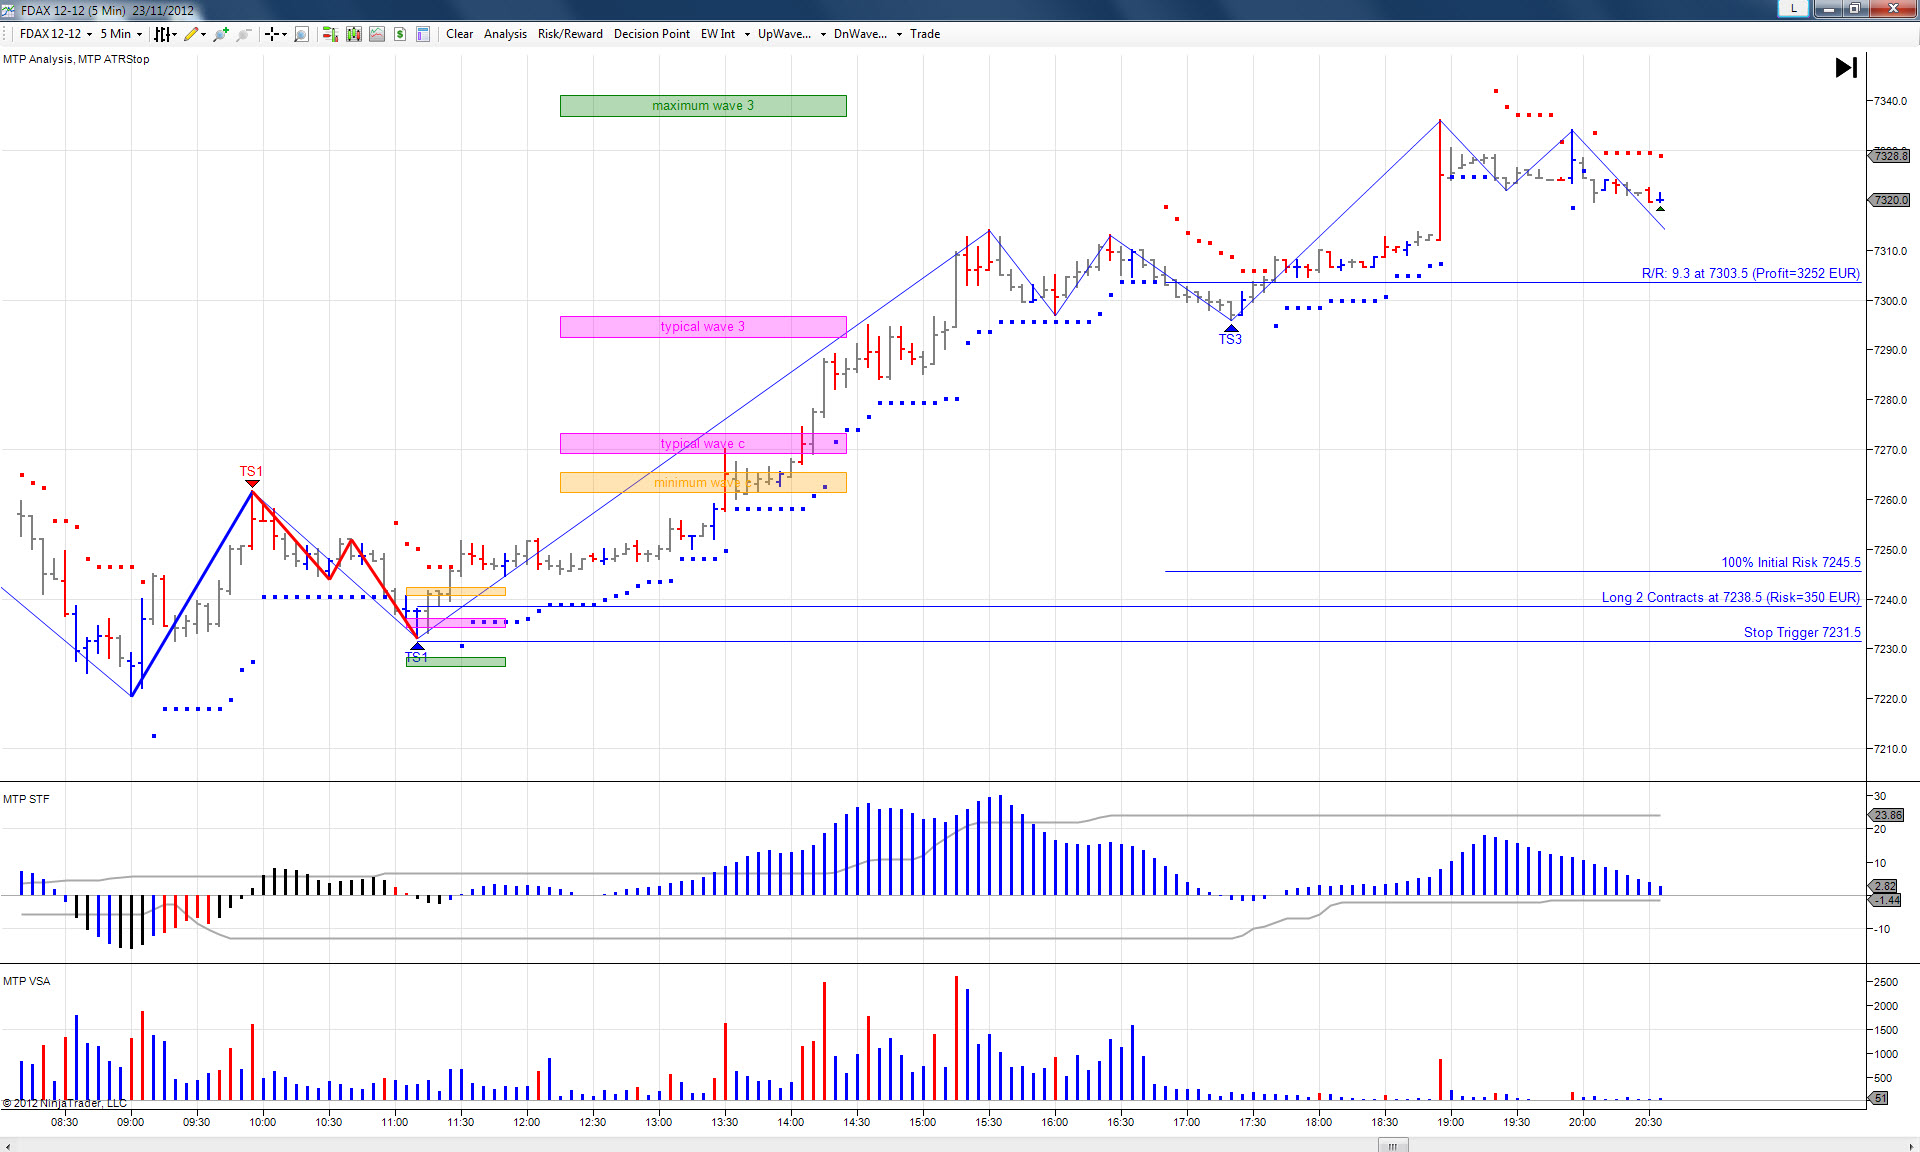Click the 7320.0 price marker
The image size is (1920, 1152).
tap(1890, 200)
